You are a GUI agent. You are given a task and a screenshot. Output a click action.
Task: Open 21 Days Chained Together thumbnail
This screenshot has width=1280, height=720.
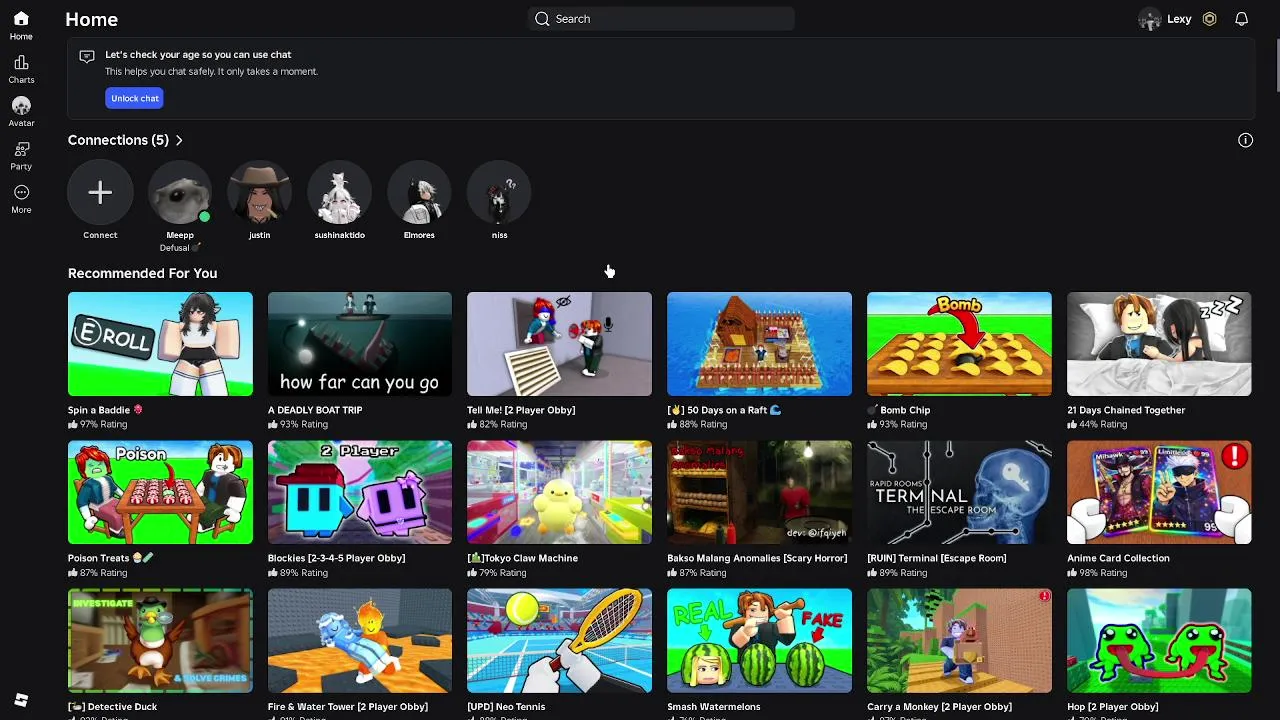pos(1159,344)
